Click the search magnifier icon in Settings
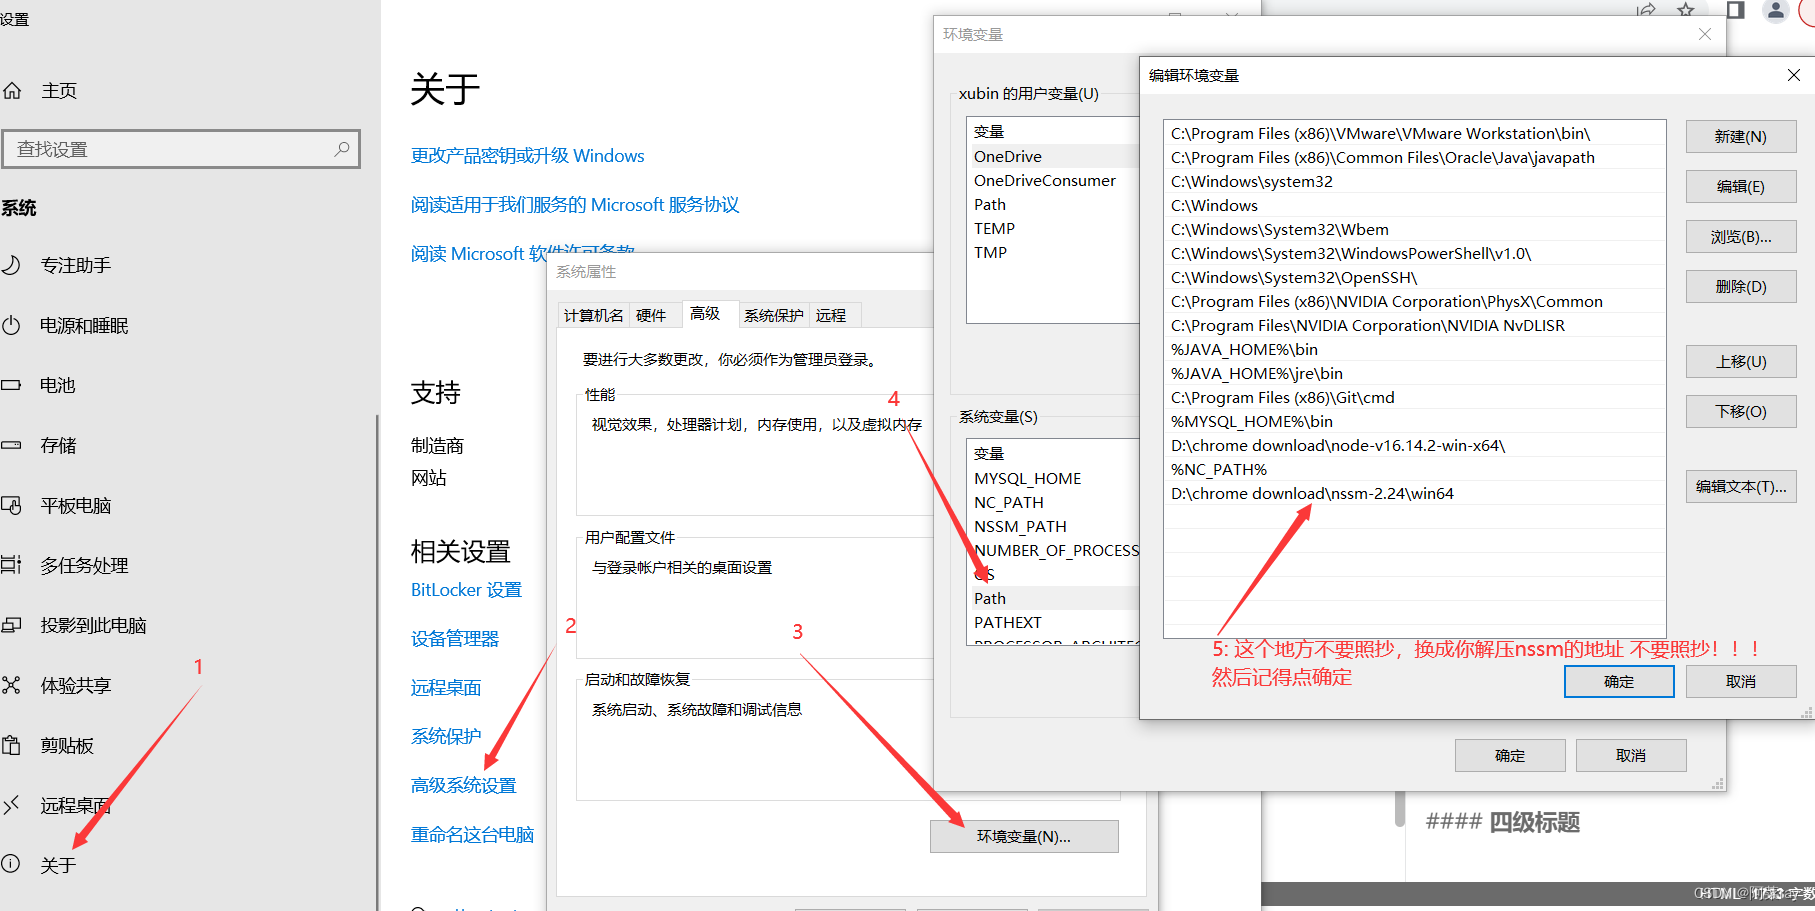This screenshot has width=1815, height=911. point(342,149)
